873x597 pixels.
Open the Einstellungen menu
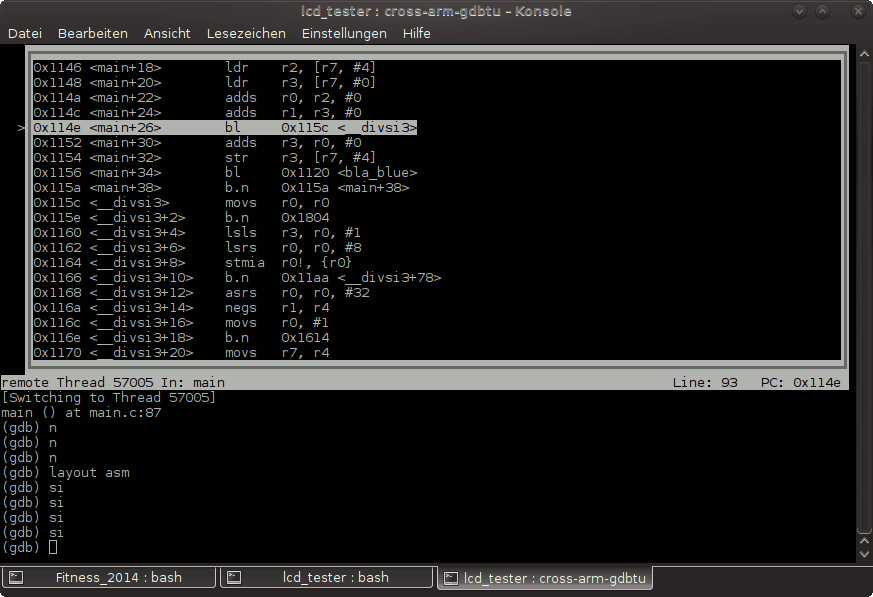344,33
